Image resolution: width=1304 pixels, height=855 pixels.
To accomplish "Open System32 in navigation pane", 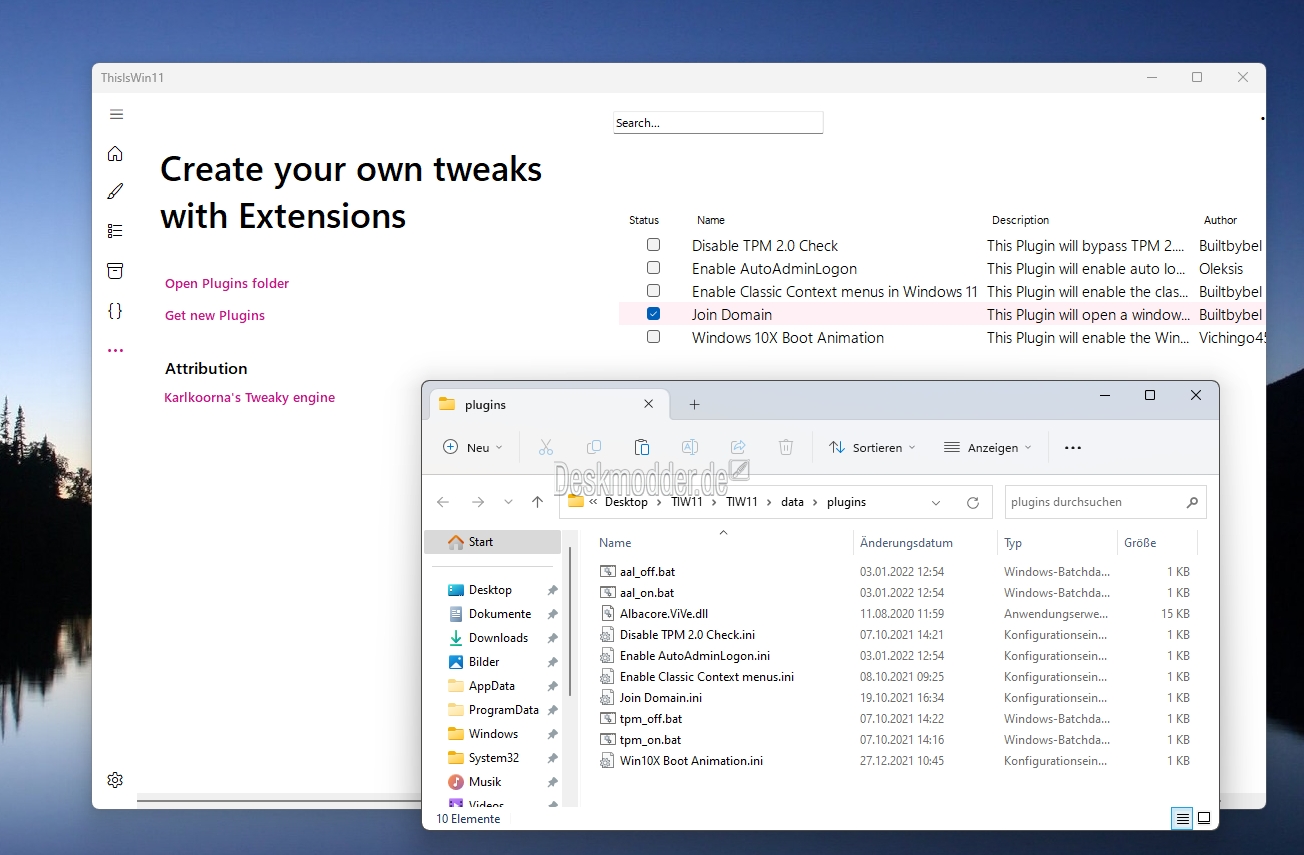I will (494, 758).
